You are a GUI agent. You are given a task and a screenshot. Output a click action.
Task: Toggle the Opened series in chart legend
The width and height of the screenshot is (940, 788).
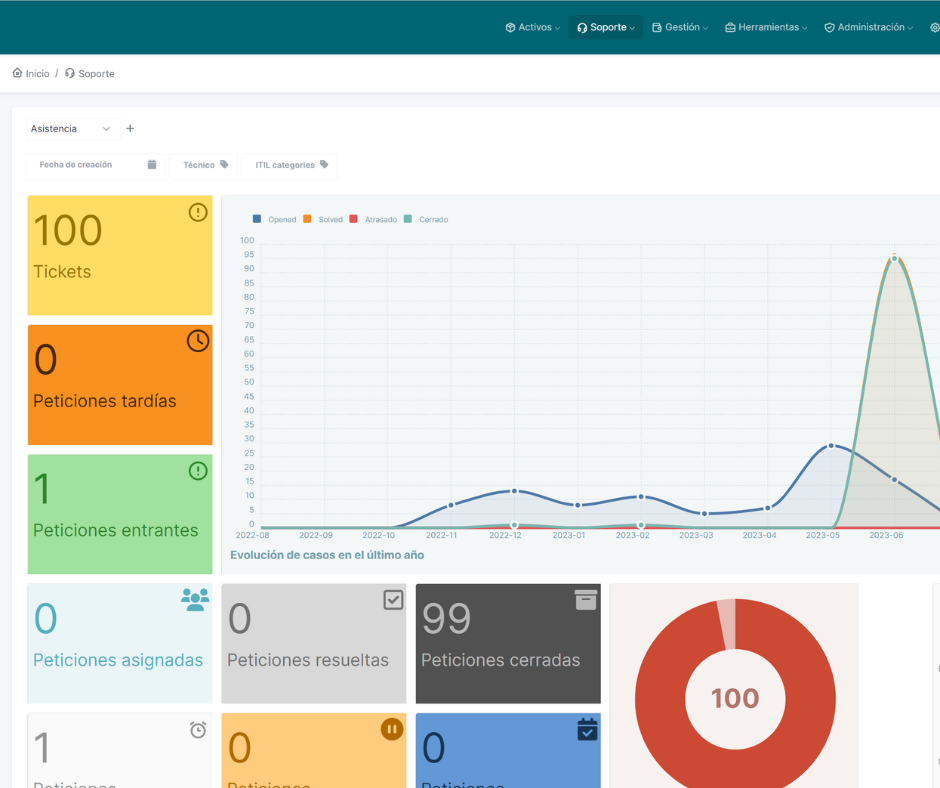[275, 219]
